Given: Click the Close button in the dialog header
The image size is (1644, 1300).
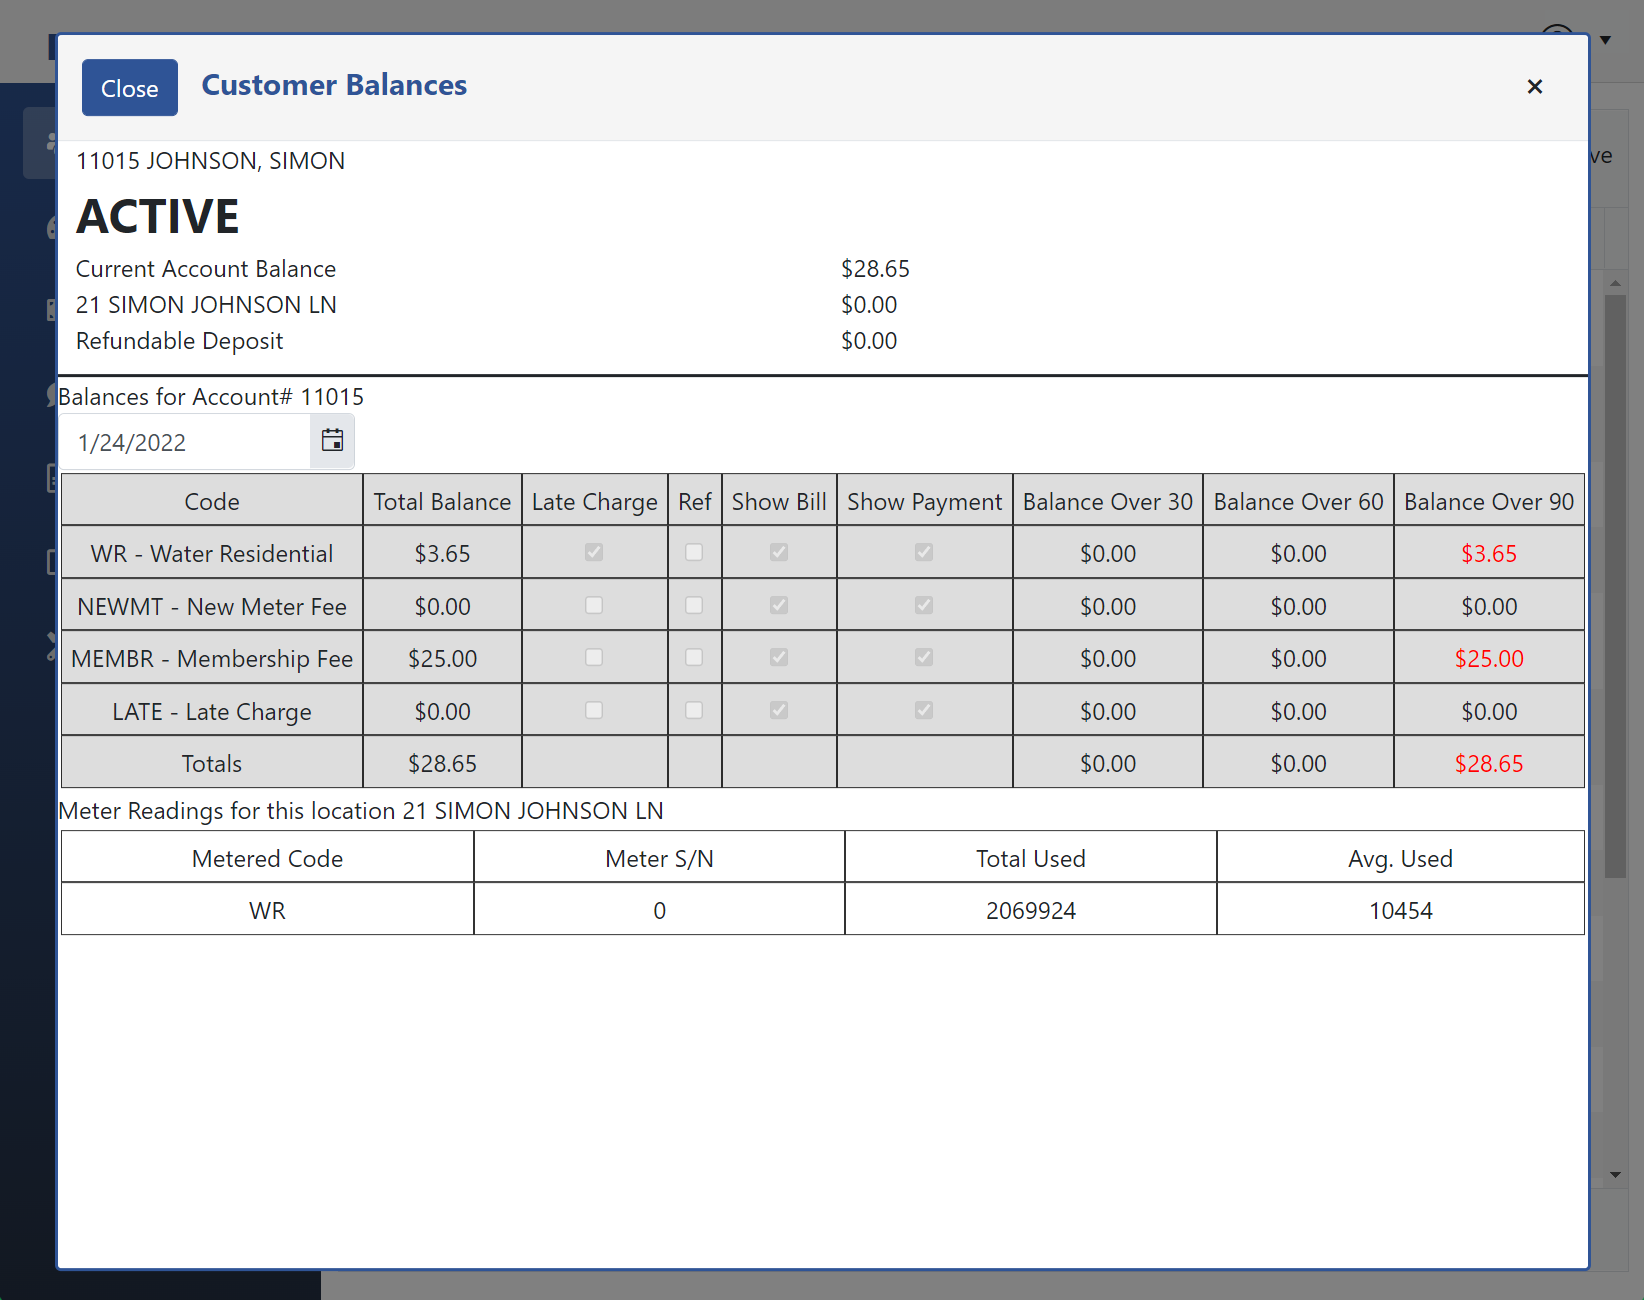Looking at the screenshot, I should pyautogui.click(x=129, y=88).
